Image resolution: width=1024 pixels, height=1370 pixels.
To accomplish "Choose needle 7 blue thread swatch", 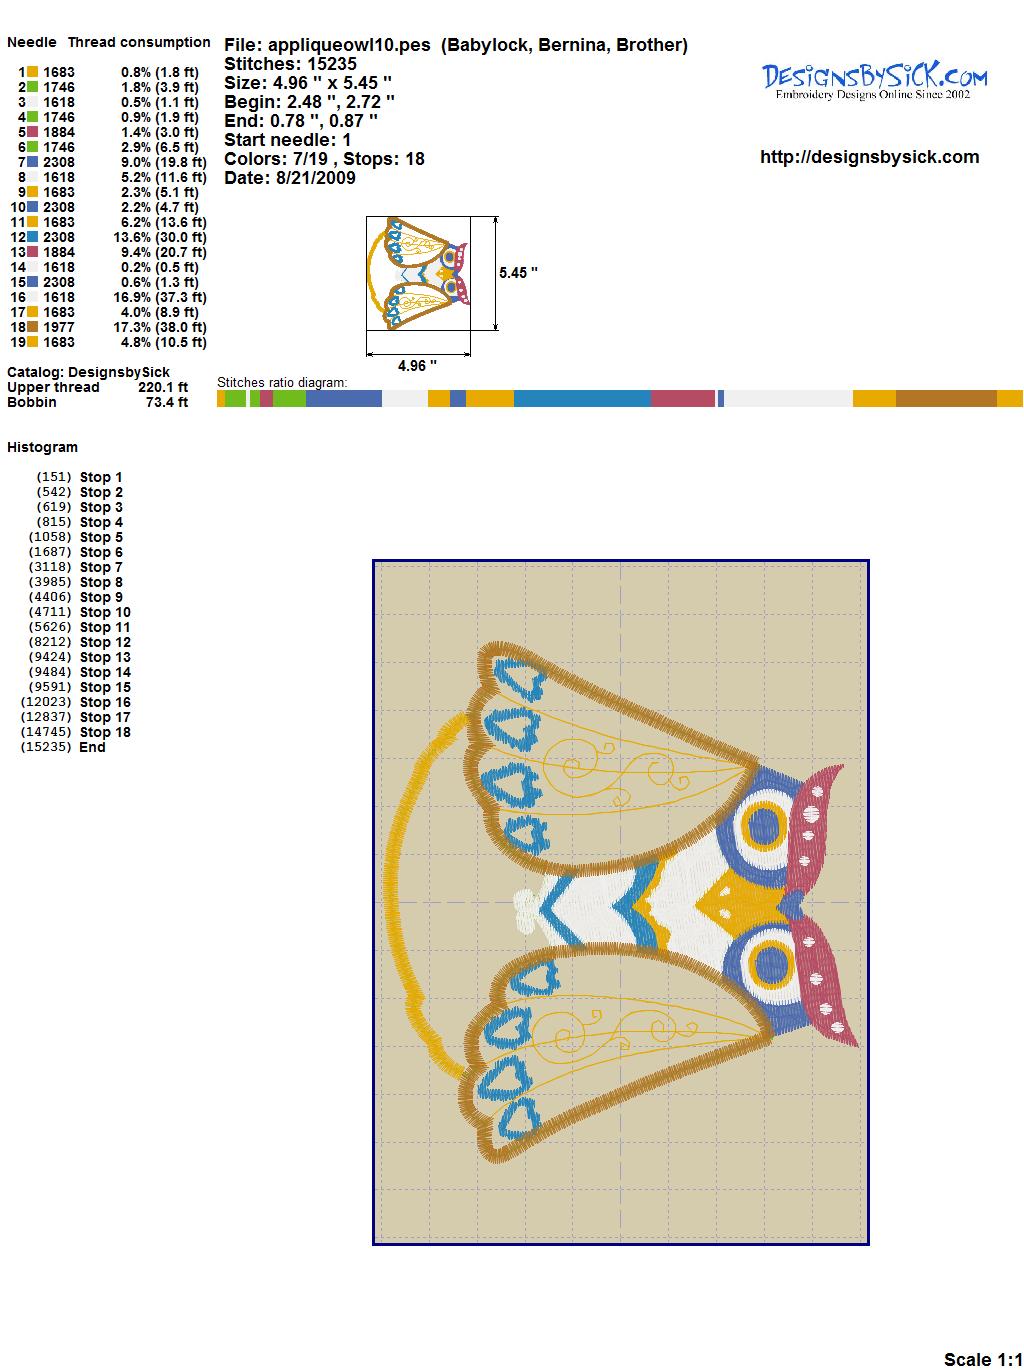I will tap(32, 162).
